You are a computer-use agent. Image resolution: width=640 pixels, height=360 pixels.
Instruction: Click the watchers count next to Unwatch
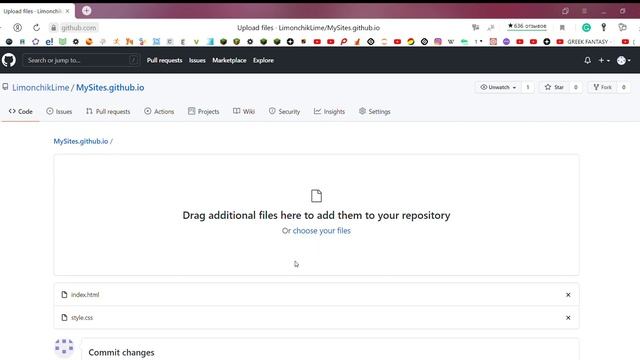(x=528, y=87)
